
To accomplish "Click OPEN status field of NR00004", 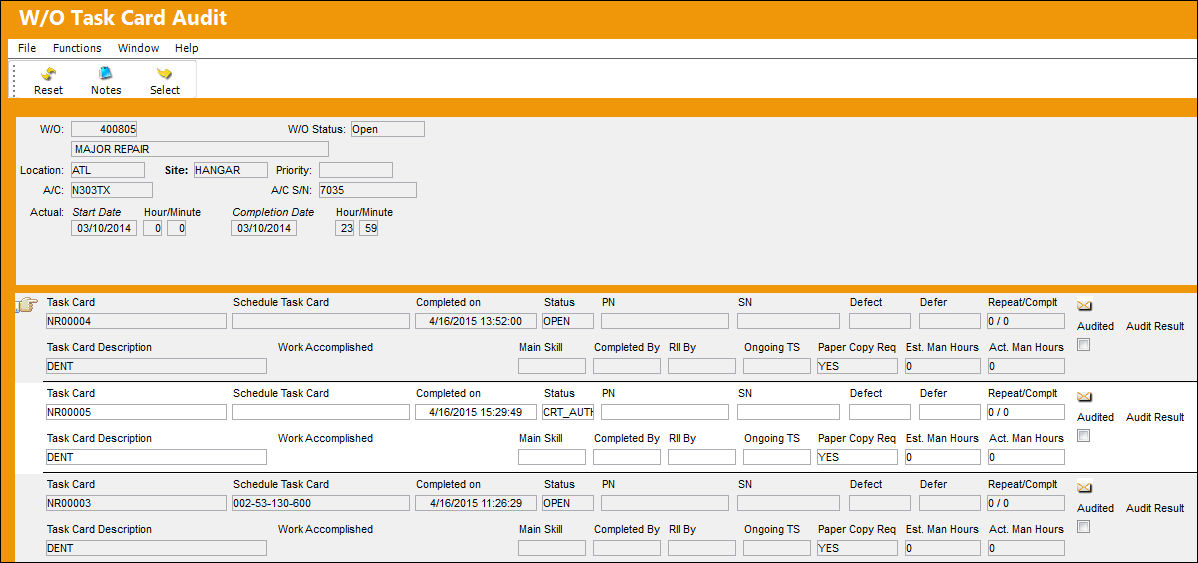I will pyautogui.click(x=568, y=321).
